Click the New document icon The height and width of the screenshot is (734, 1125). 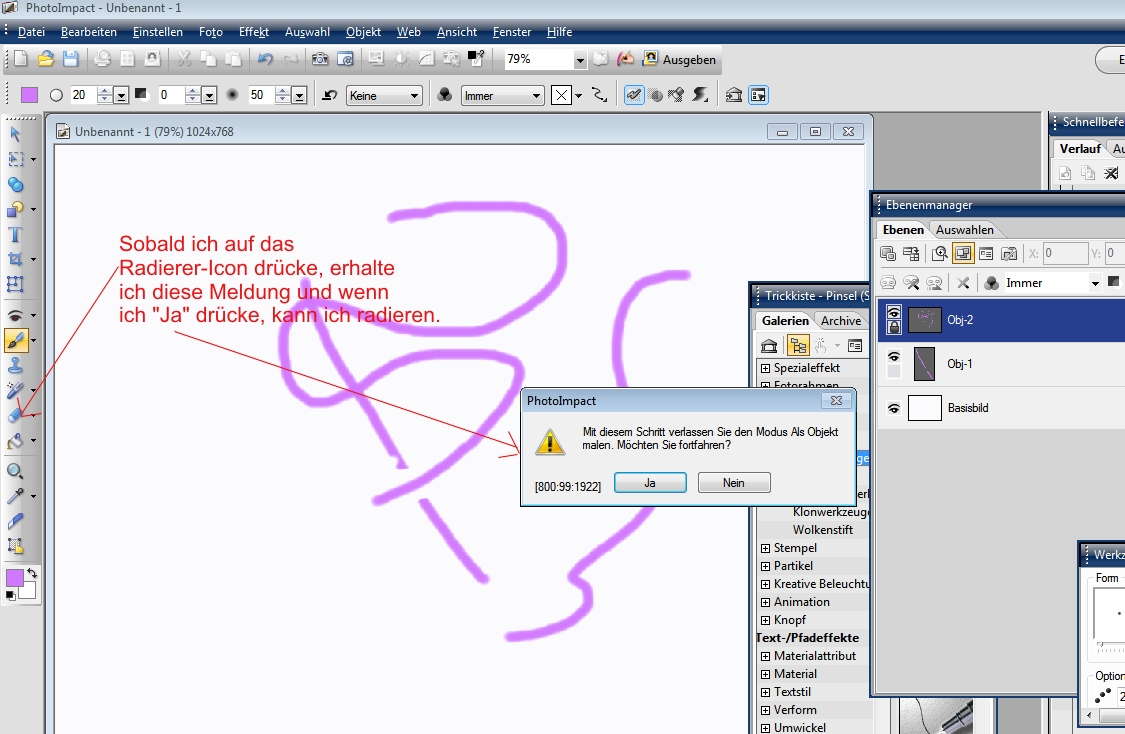tap(21, 59)
